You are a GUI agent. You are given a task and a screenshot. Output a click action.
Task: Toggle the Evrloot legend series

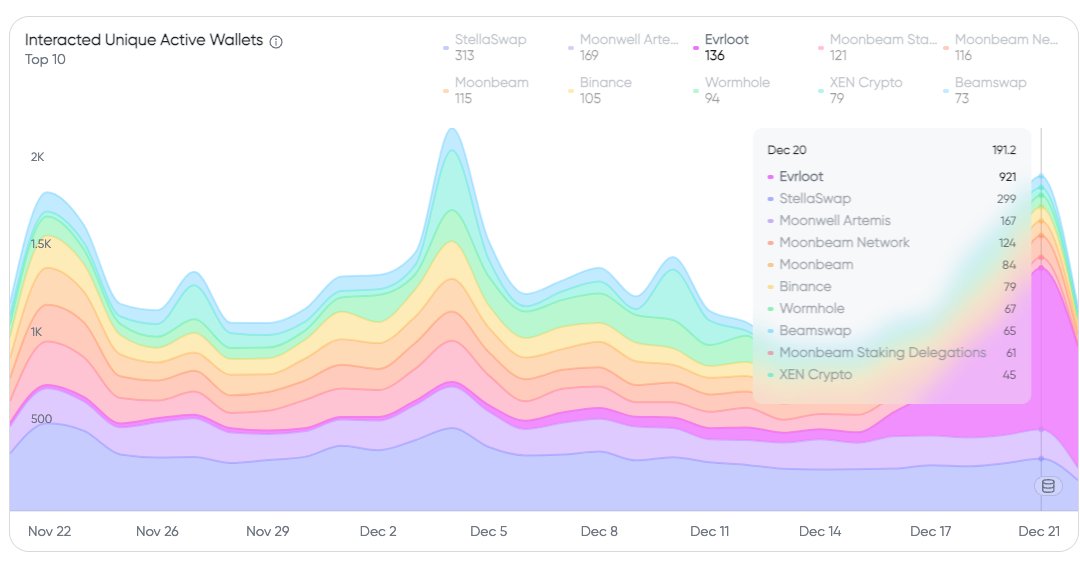(x=721, y=48)
